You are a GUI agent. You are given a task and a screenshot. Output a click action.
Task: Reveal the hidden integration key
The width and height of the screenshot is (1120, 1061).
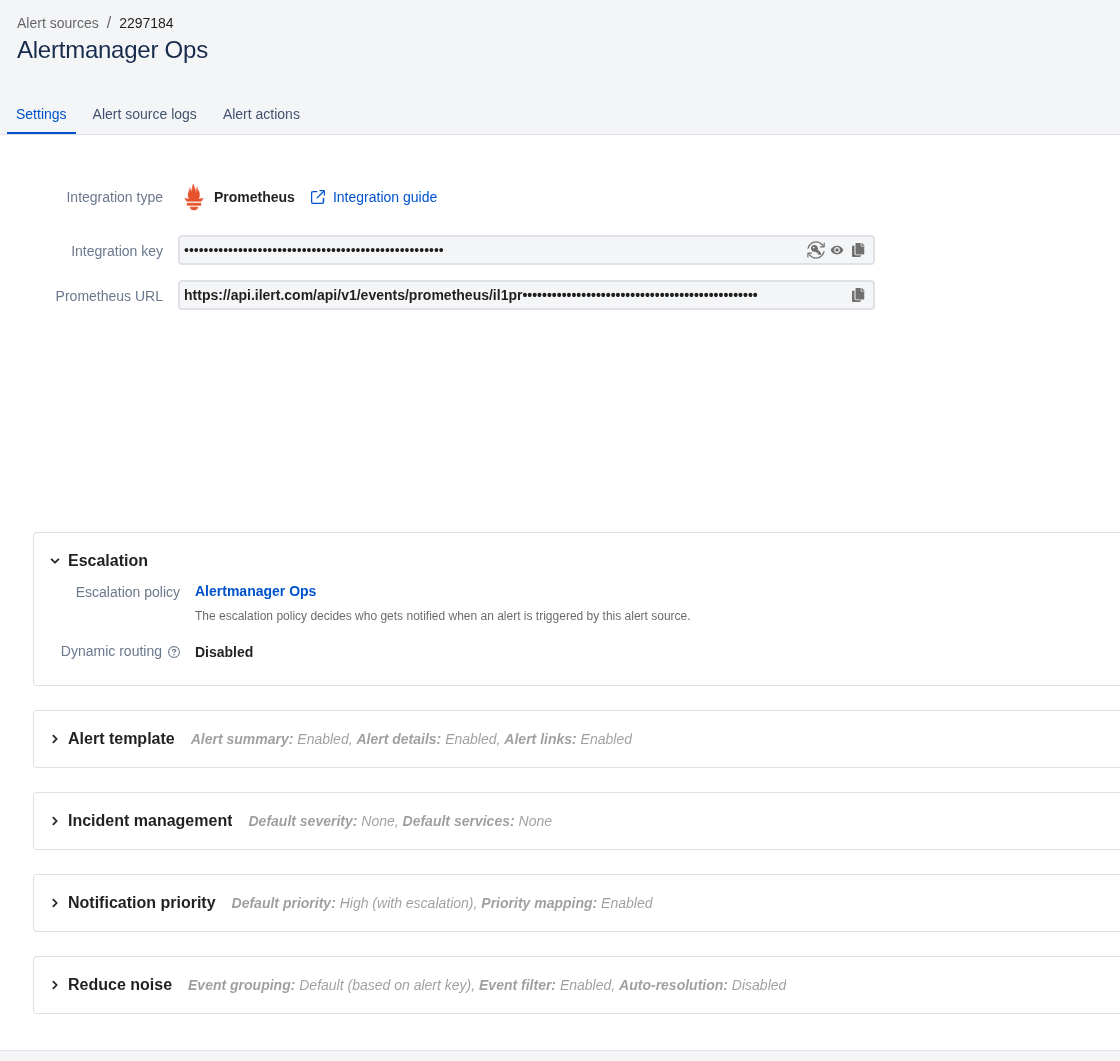[x=837, y=250]
